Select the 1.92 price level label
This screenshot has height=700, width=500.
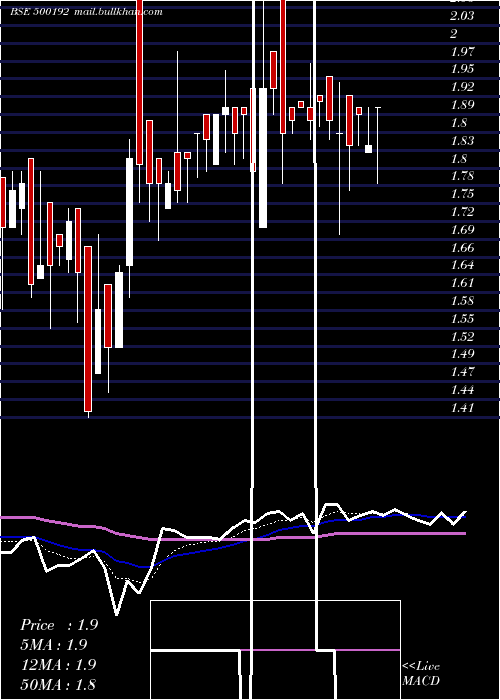[x=462, y=87]
